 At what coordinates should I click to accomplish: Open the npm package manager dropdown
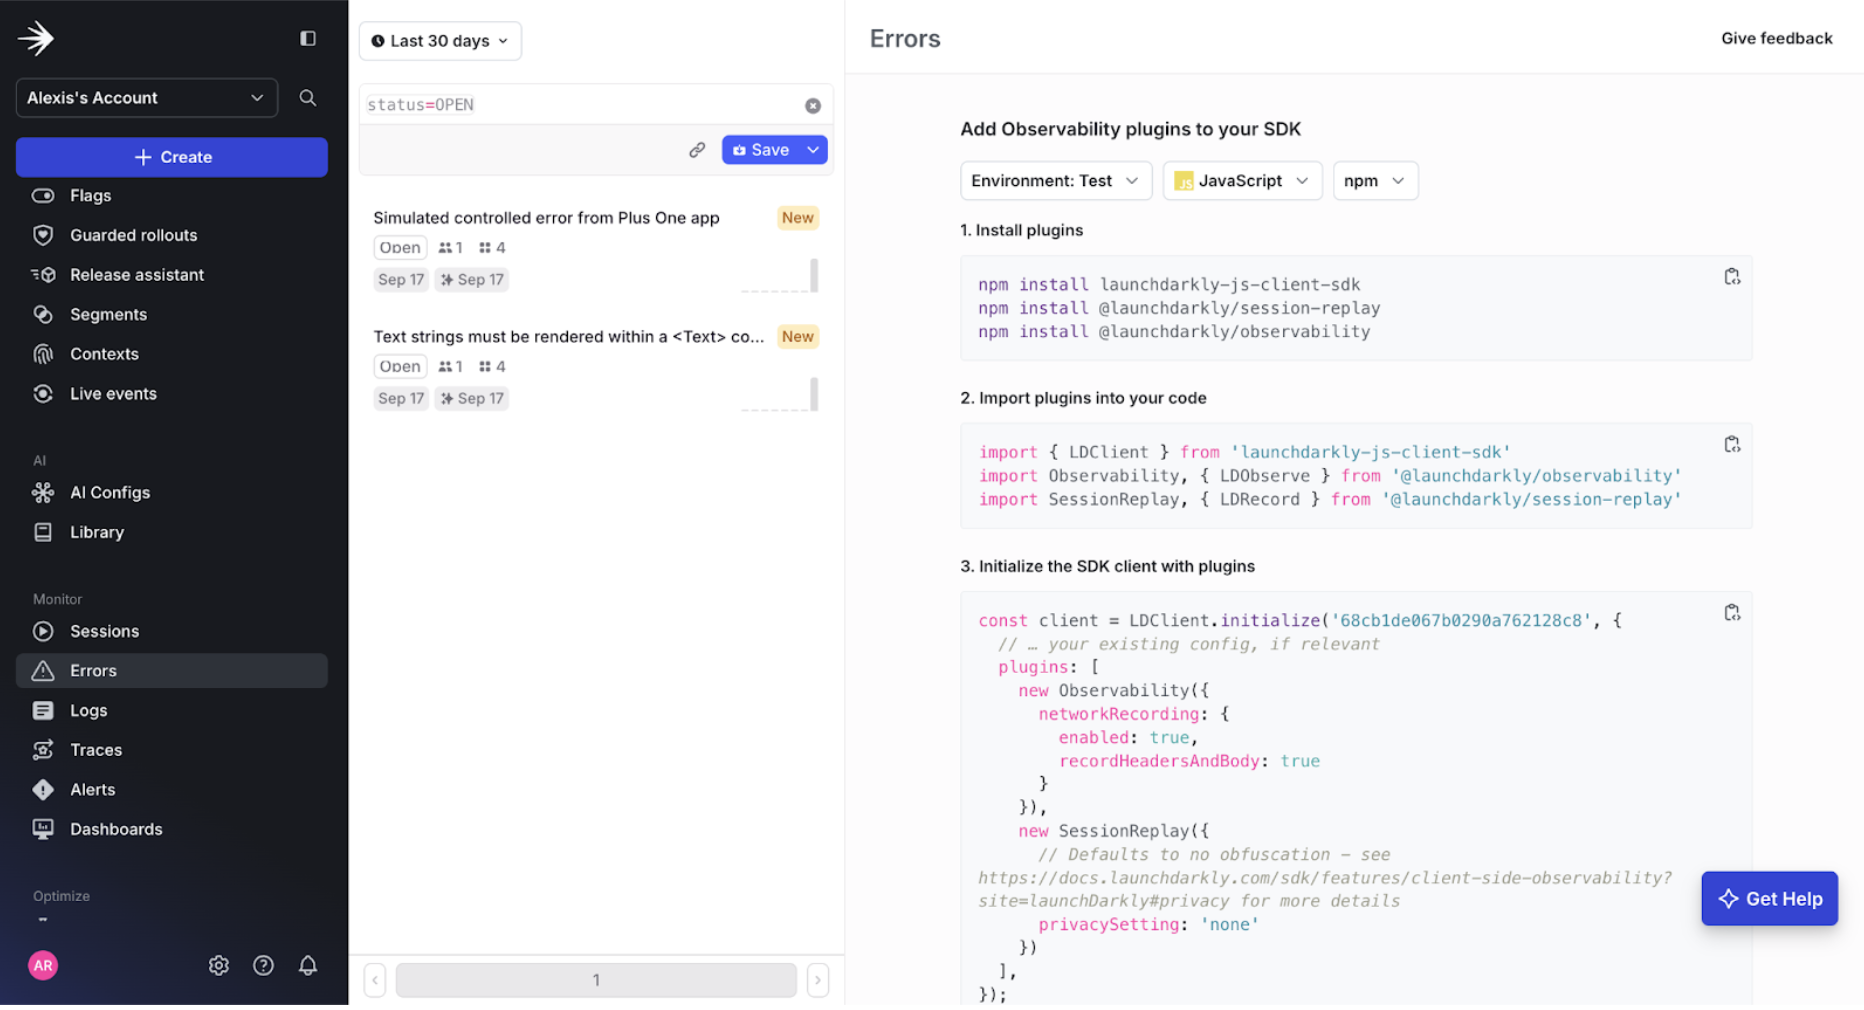(x=1375, y=180)
